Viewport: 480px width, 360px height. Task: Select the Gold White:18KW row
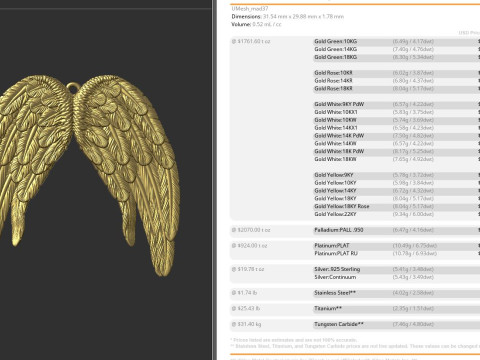tap(397, 159)
